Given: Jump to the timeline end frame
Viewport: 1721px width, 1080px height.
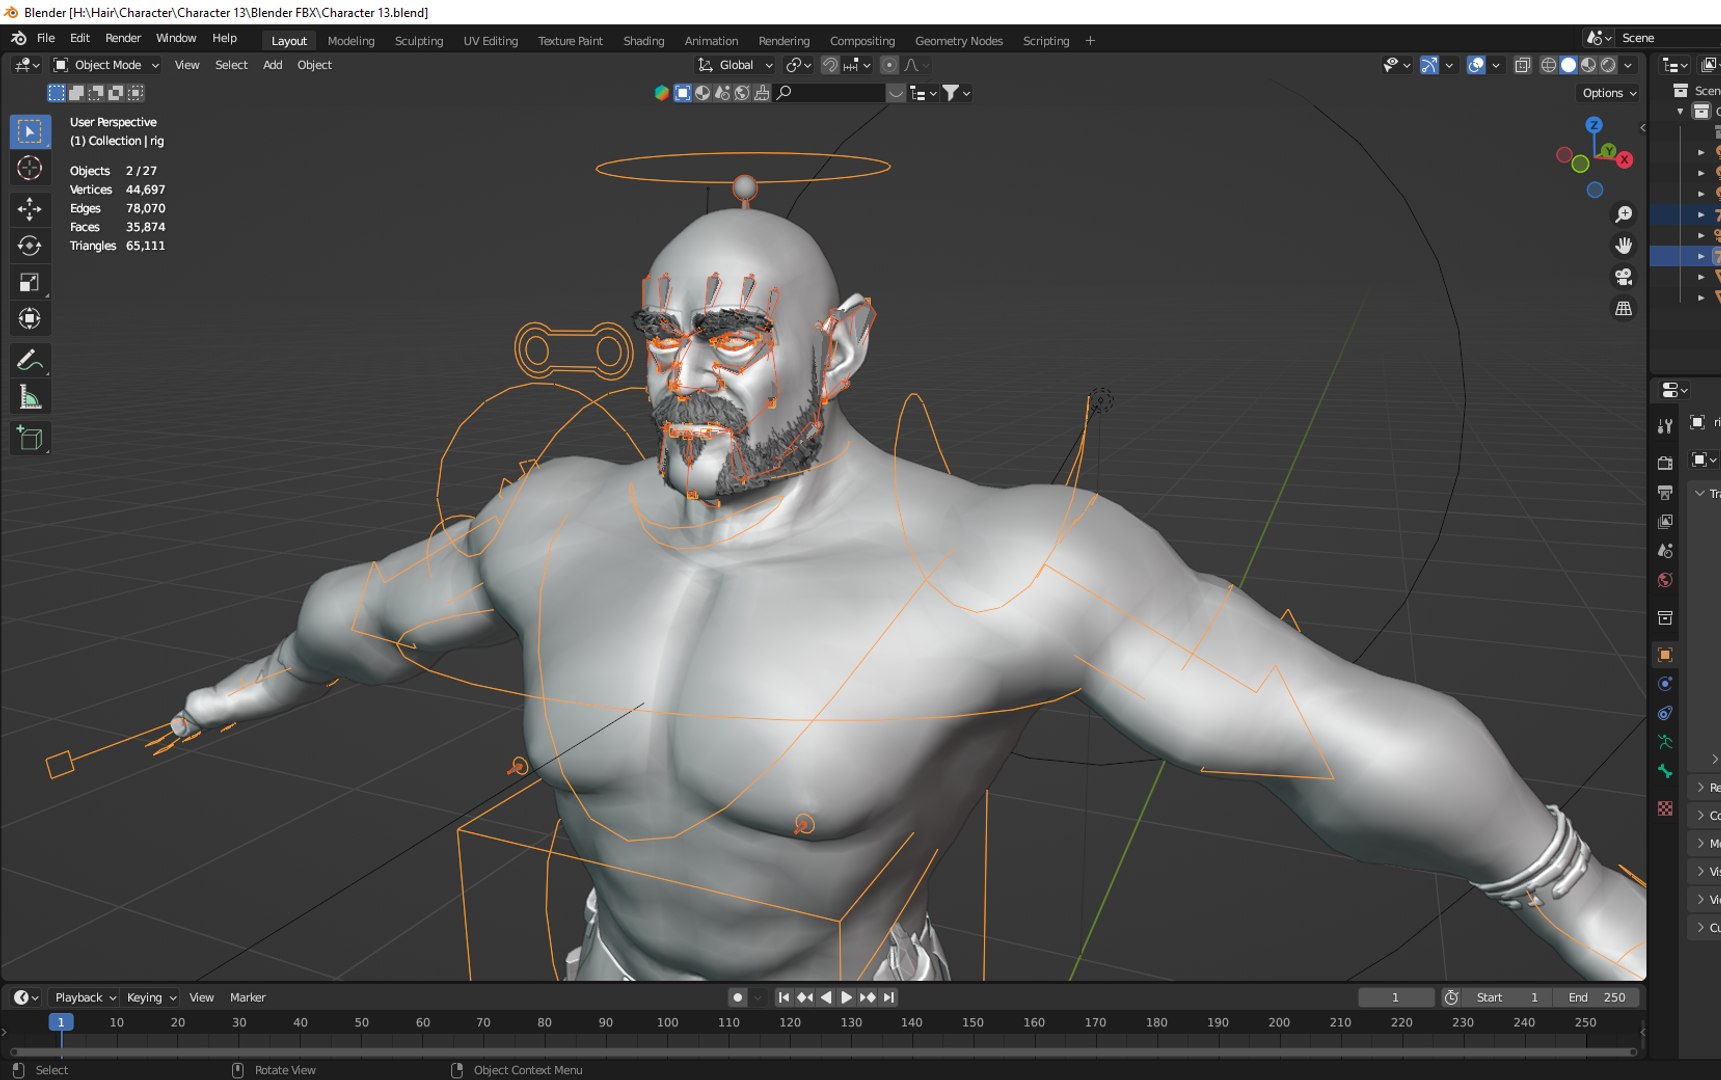Looking at the screenshot, I should (889, 997).
